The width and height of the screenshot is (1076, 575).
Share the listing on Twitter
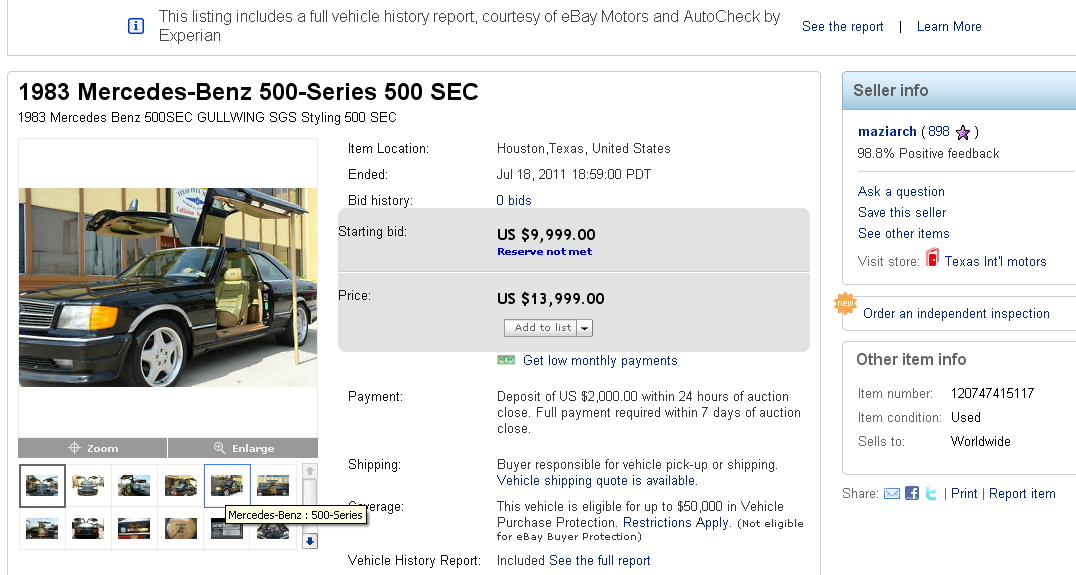[931, 493]
